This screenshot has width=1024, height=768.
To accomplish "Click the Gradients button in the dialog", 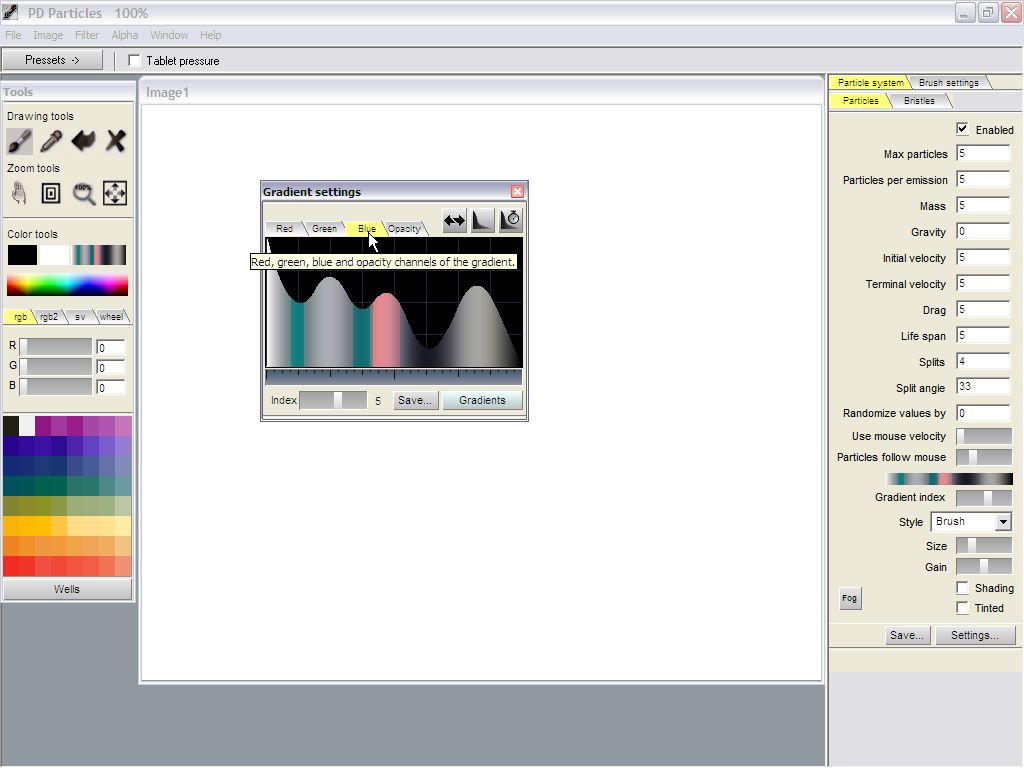I will [482, 400].
